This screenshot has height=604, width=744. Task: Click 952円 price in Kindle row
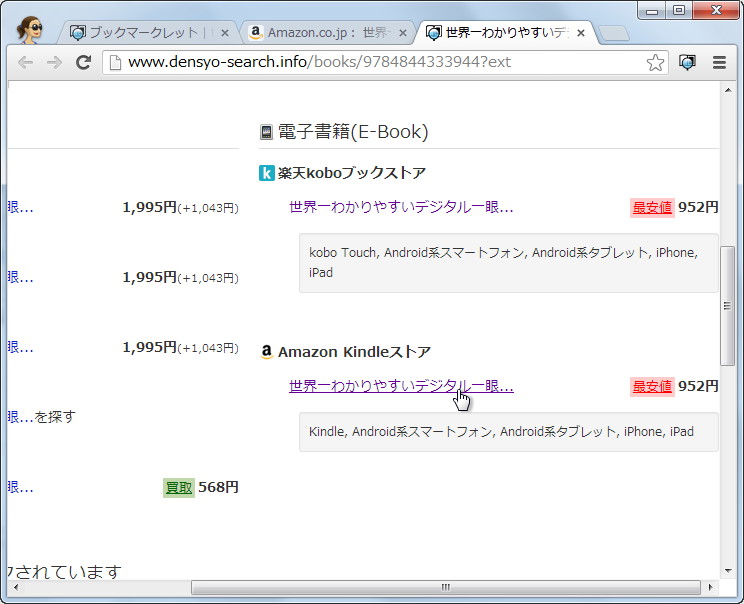point(698,386)
